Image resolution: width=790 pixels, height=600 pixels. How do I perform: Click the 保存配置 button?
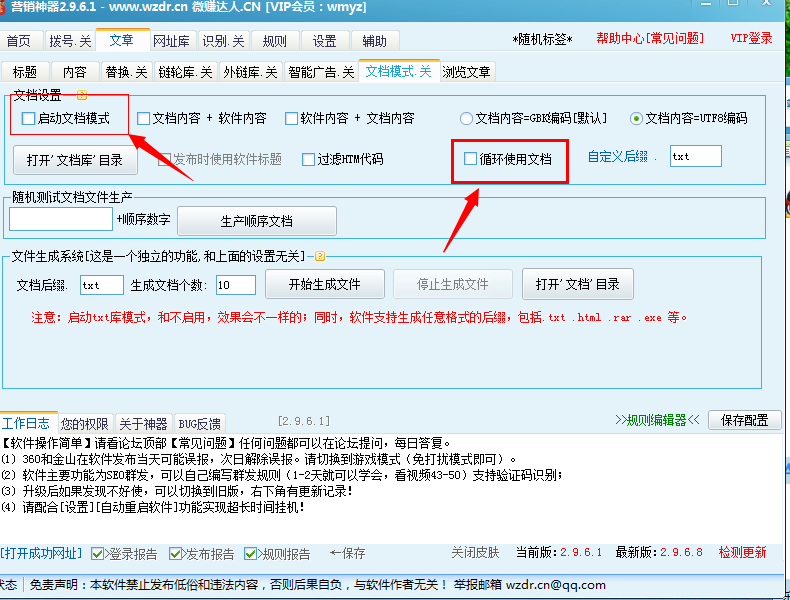click(x=744, y=420)
